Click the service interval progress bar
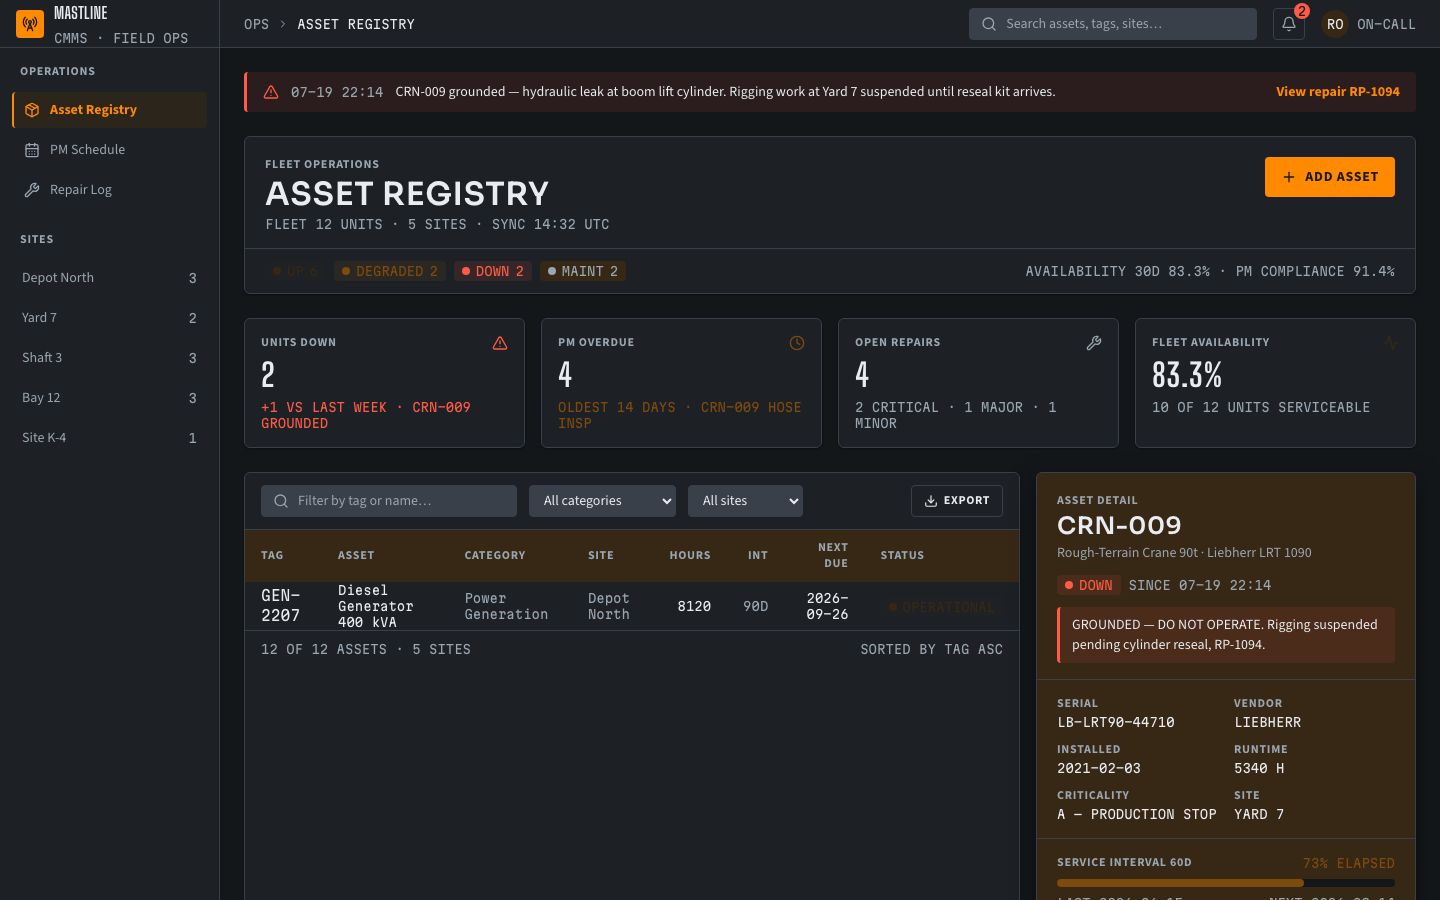The image size is (1440, 900). (x=1225, y=883)
